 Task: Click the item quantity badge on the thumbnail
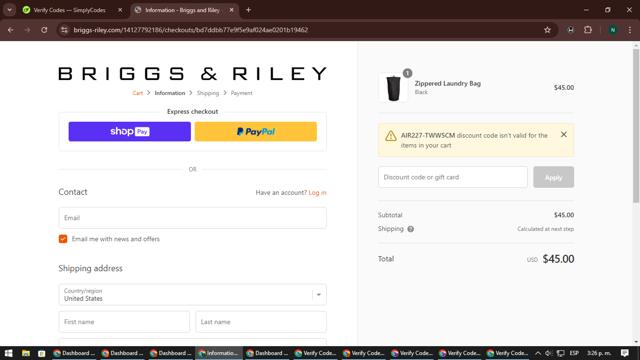click(x=407, y=73)
